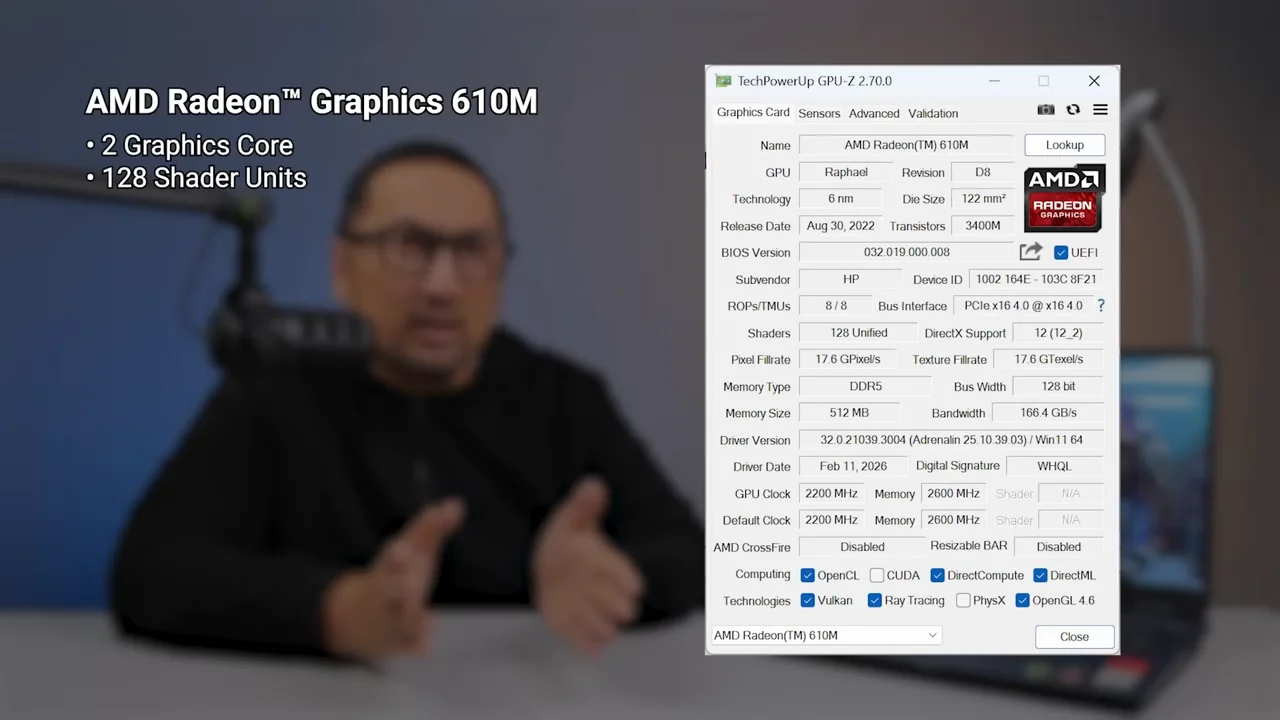Toggle the Ray Tracing checkbox

(875, 600)
